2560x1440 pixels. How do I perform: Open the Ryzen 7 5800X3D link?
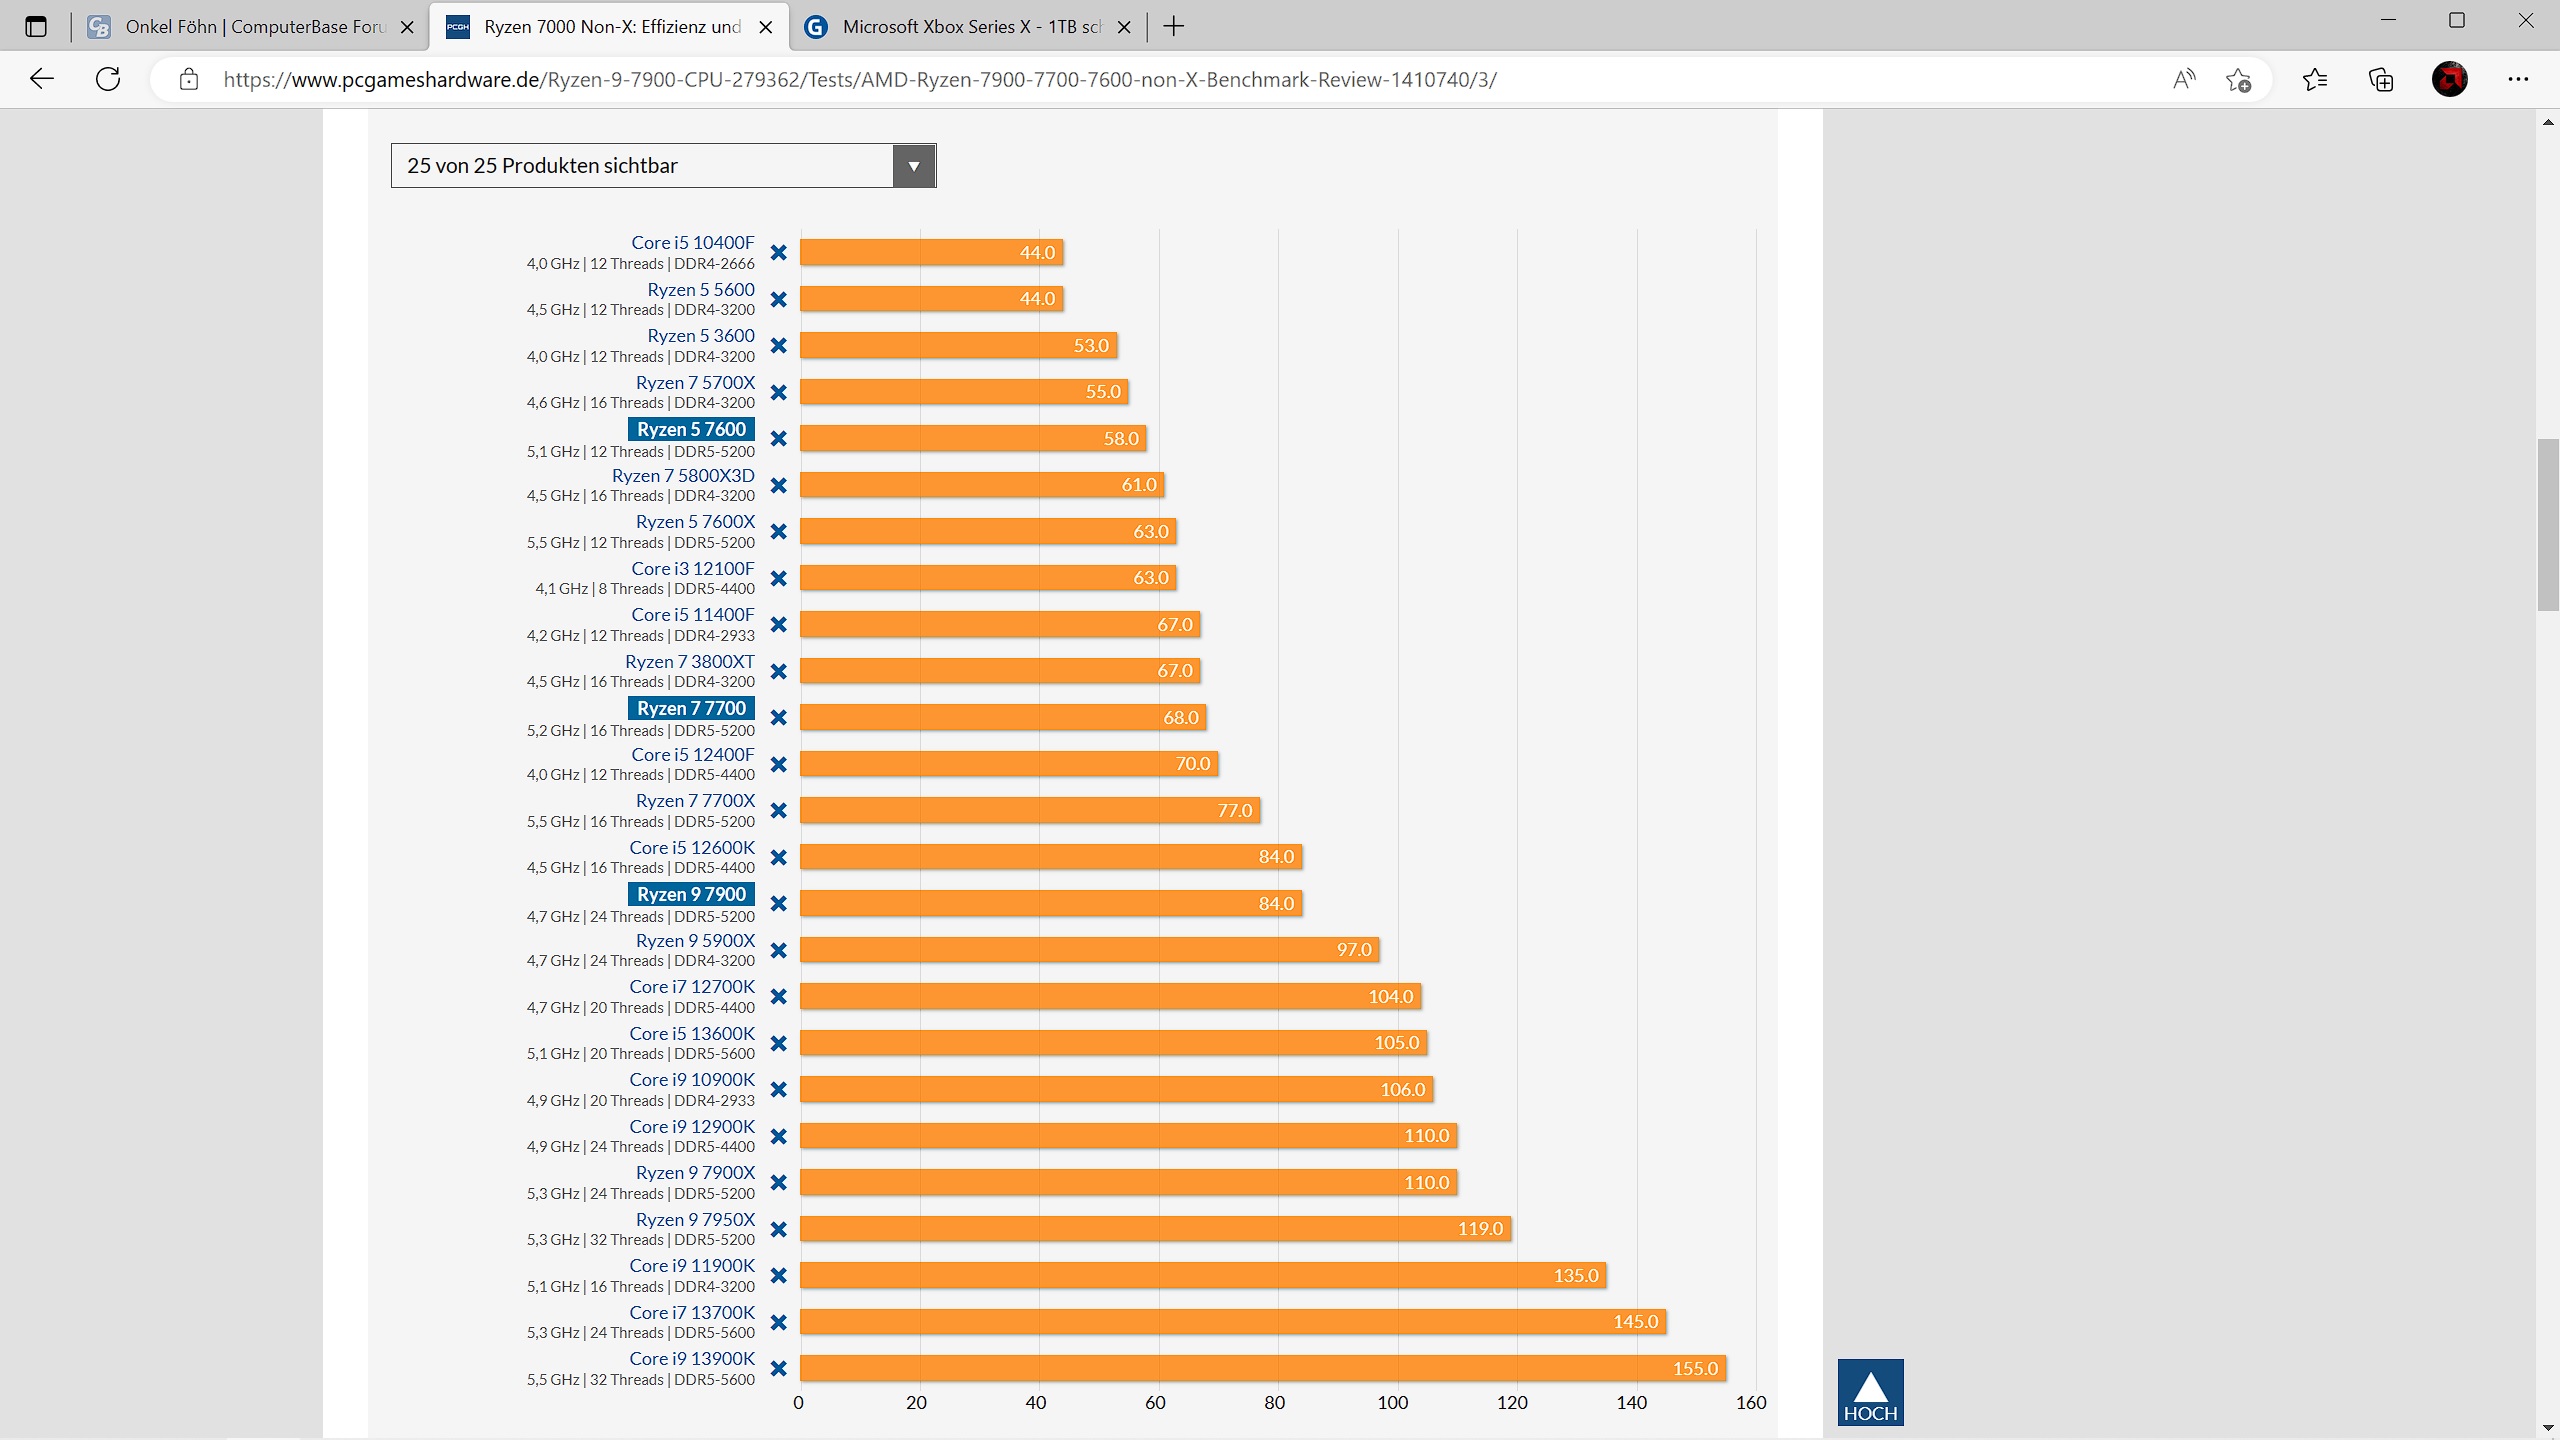(x=683, y=476)
